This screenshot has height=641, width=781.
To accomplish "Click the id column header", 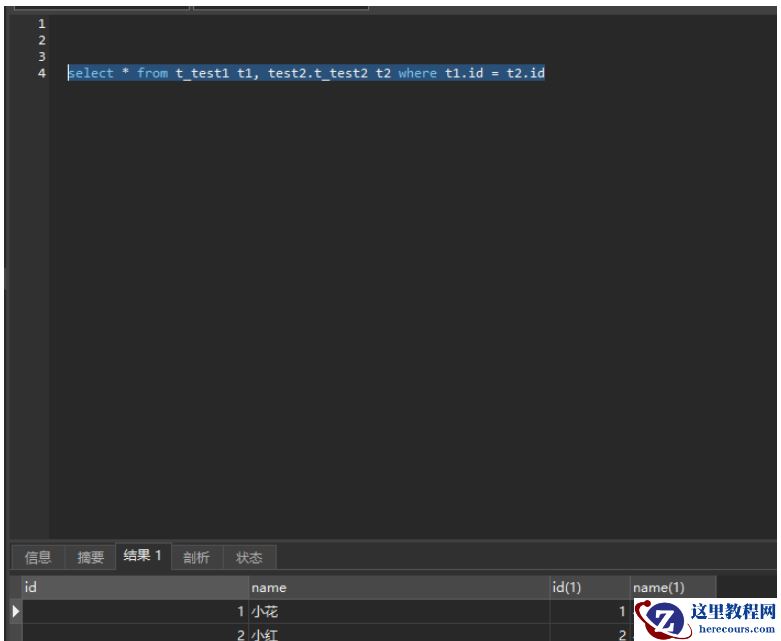I will (x=135, y=587).
